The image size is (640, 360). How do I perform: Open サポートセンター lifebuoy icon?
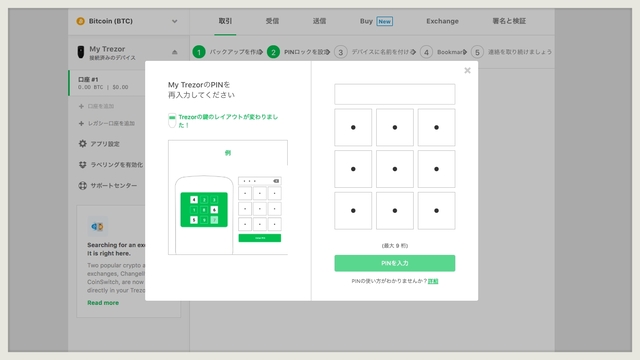[x=82, y=185]
